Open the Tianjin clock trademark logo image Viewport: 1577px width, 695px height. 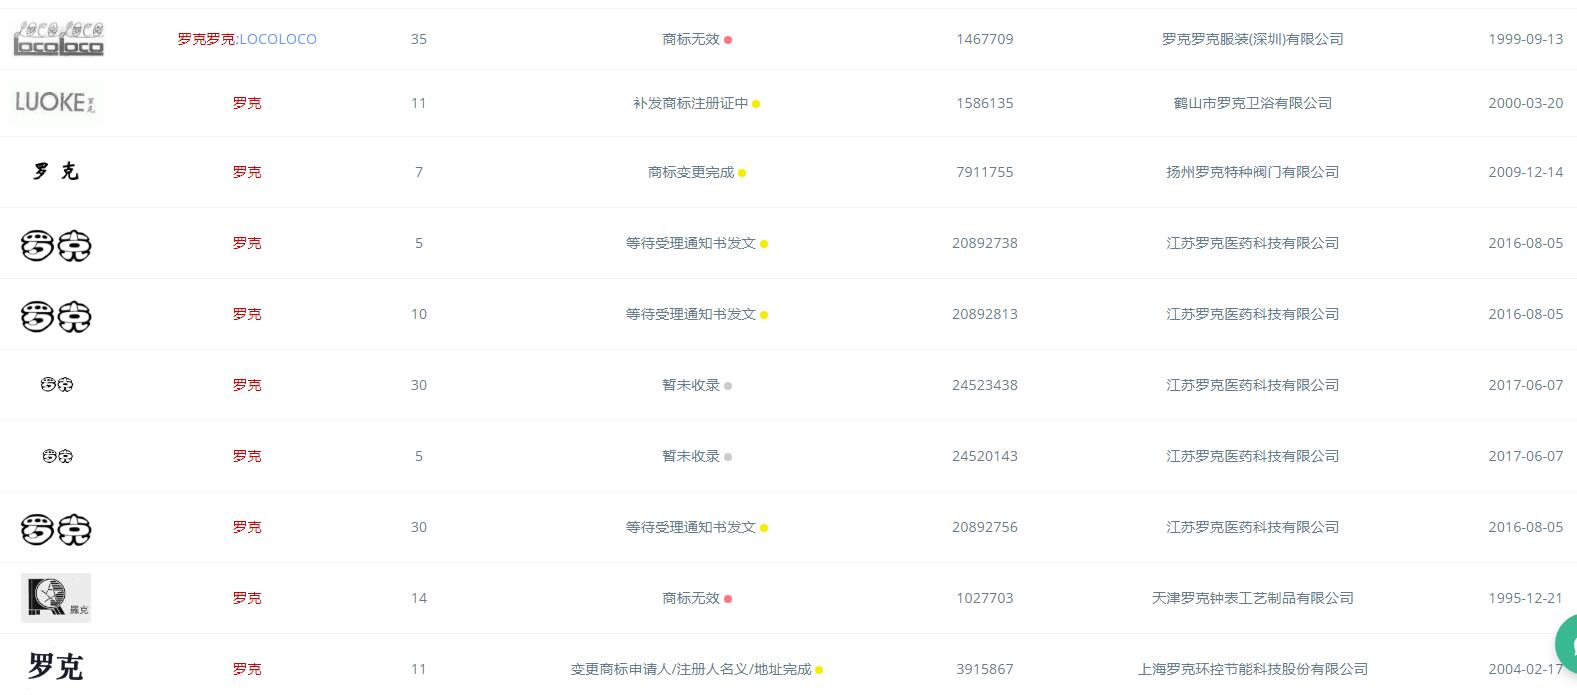point(56,597)
